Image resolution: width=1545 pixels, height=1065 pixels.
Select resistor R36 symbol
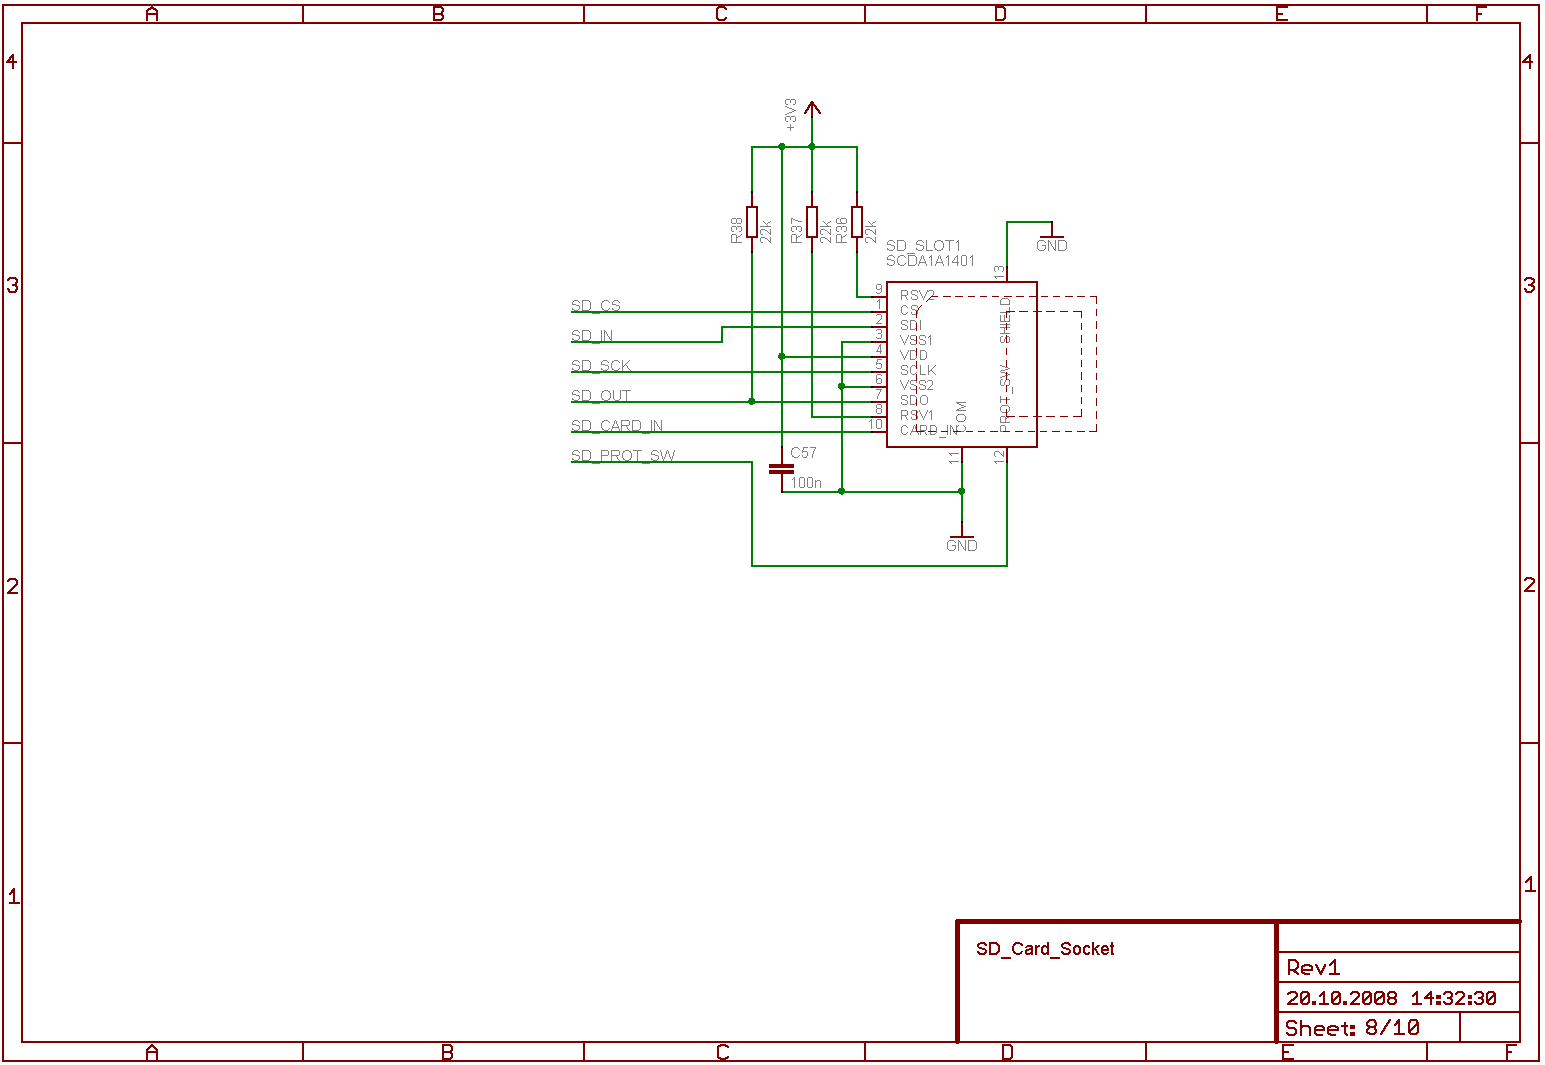pyautogui.click(x=857, y=222)
